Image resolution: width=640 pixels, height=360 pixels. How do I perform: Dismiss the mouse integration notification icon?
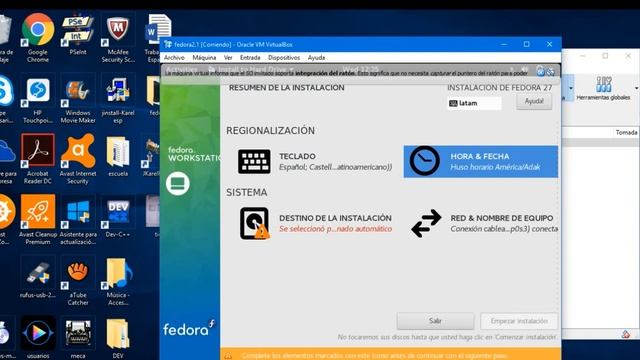550,72
